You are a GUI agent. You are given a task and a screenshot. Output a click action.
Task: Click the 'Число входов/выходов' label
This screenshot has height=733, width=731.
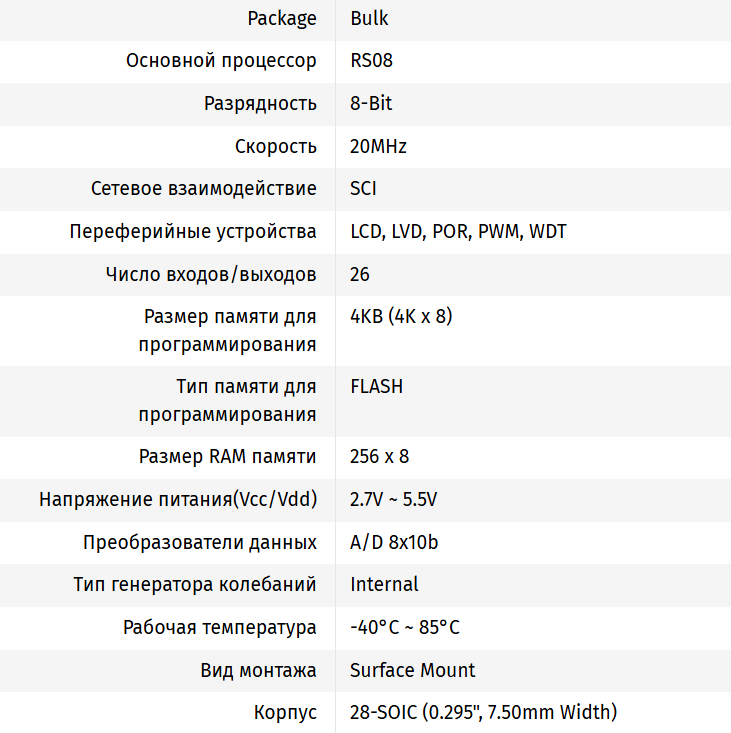tap(211, 275)
